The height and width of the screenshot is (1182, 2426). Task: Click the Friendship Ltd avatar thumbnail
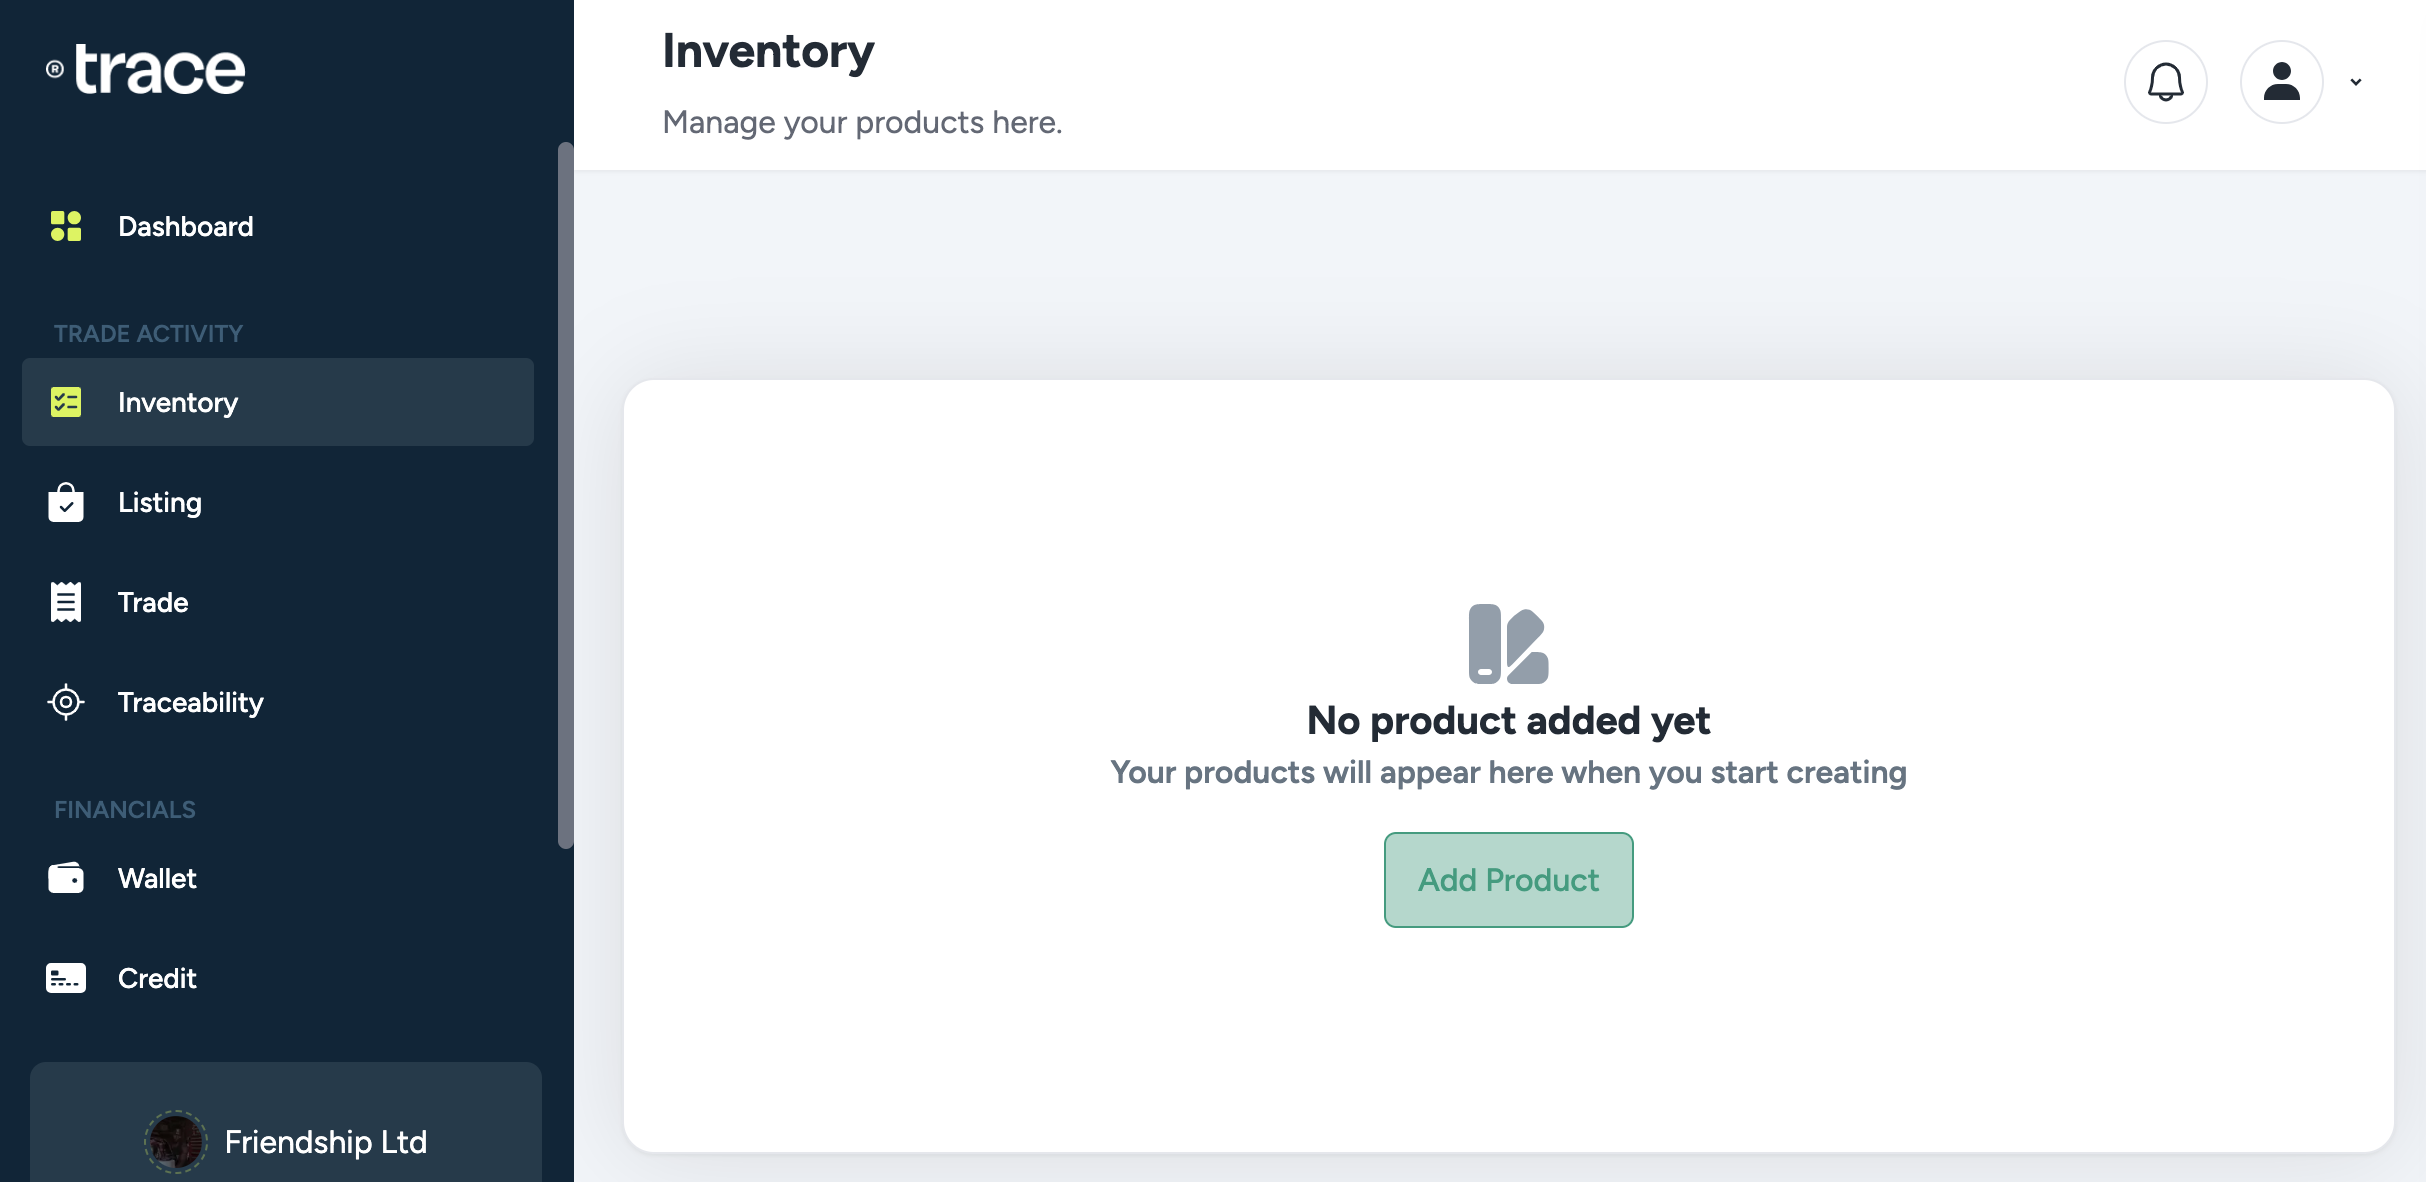click(x=176, y=1141)
